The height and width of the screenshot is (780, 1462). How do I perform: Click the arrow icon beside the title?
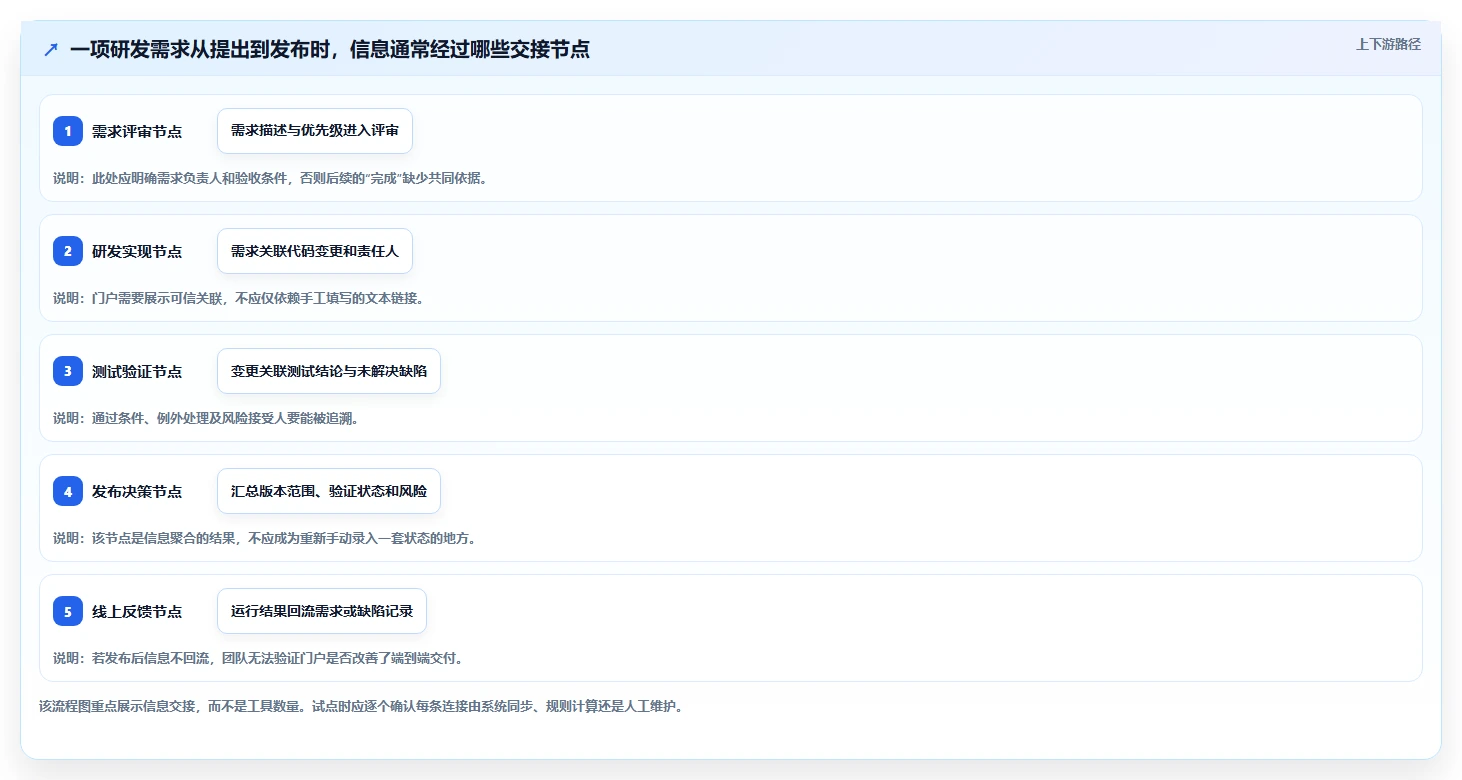(51, 49)
